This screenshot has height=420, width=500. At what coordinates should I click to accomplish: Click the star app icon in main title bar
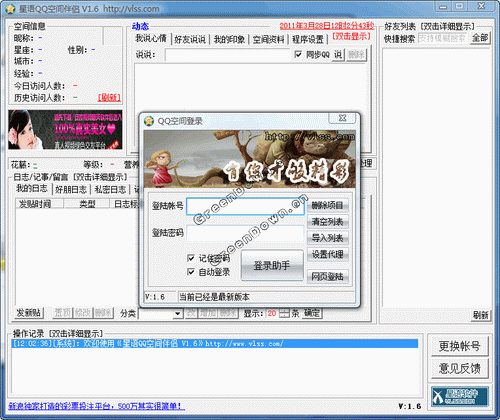click(x=10, y=9)
